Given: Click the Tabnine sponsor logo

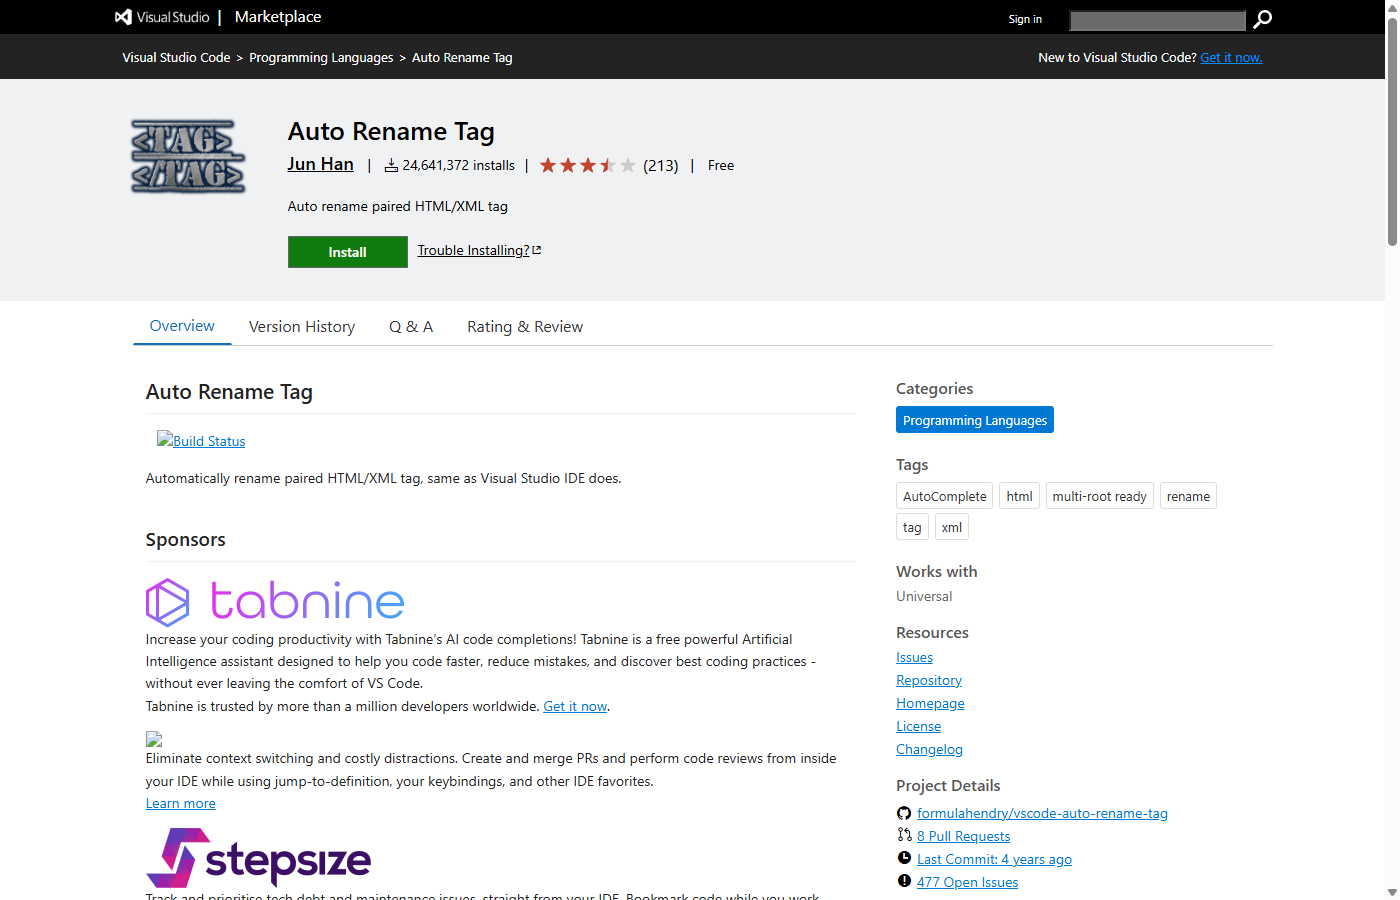Looking at the screenshot, I should pyautogui.click(x=275, y=602).
